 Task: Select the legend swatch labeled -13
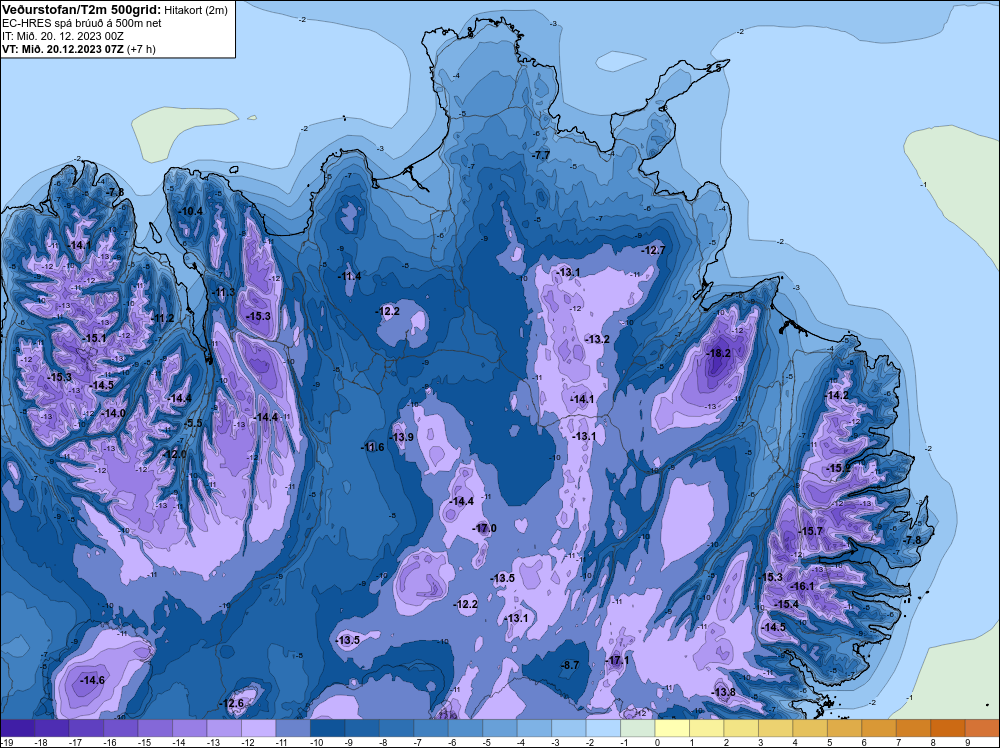point(224,728)
